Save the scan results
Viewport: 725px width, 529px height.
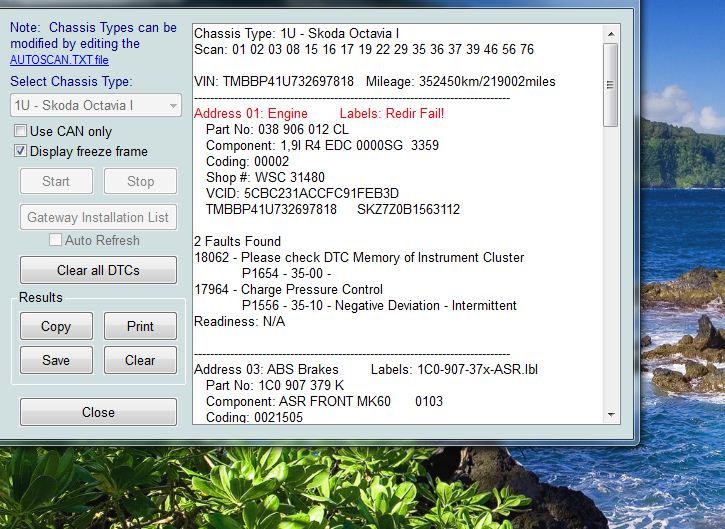[x=56, y=360]
